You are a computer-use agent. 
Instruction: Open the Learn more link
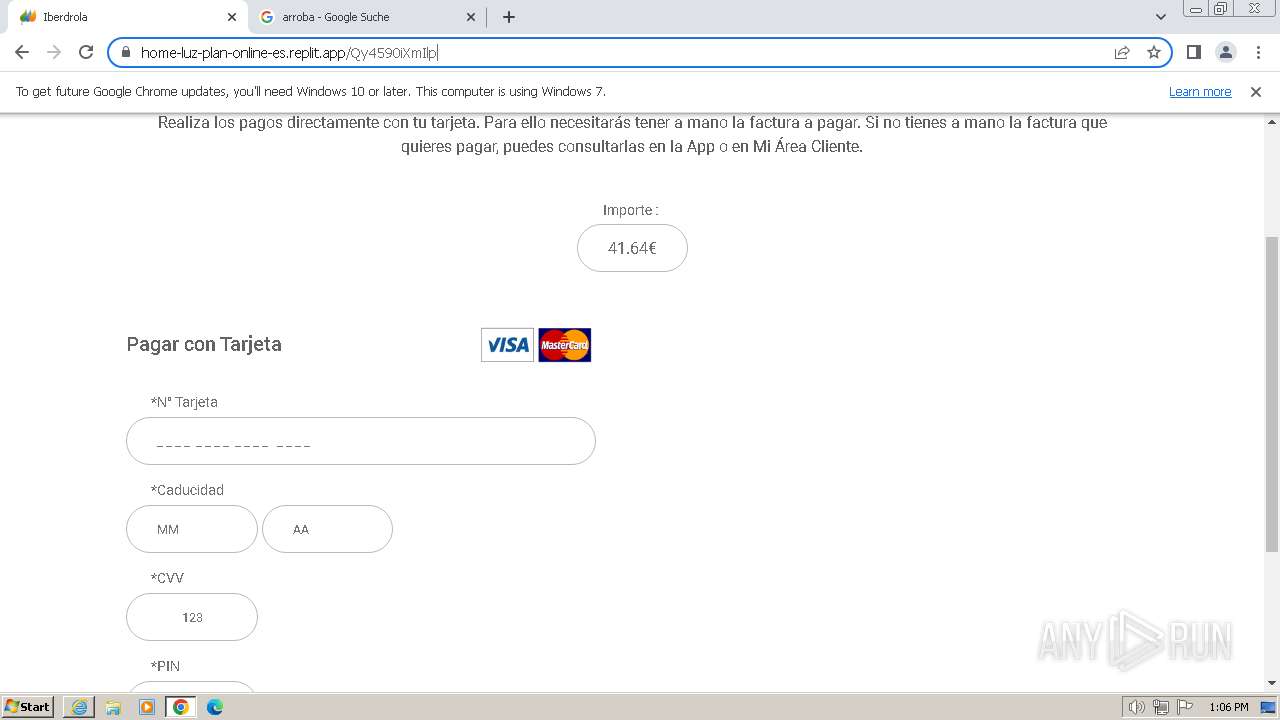point(1200,92)
